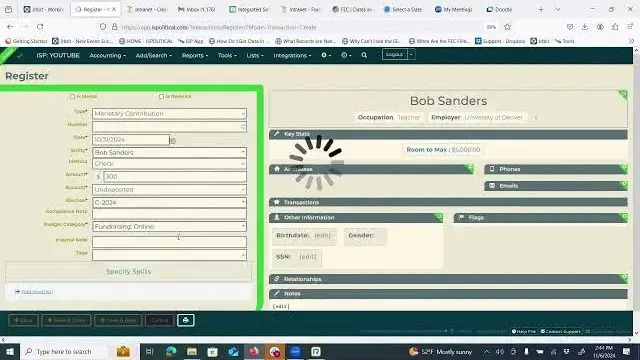Click into the Amount field showing 300

tap(175, 176)
